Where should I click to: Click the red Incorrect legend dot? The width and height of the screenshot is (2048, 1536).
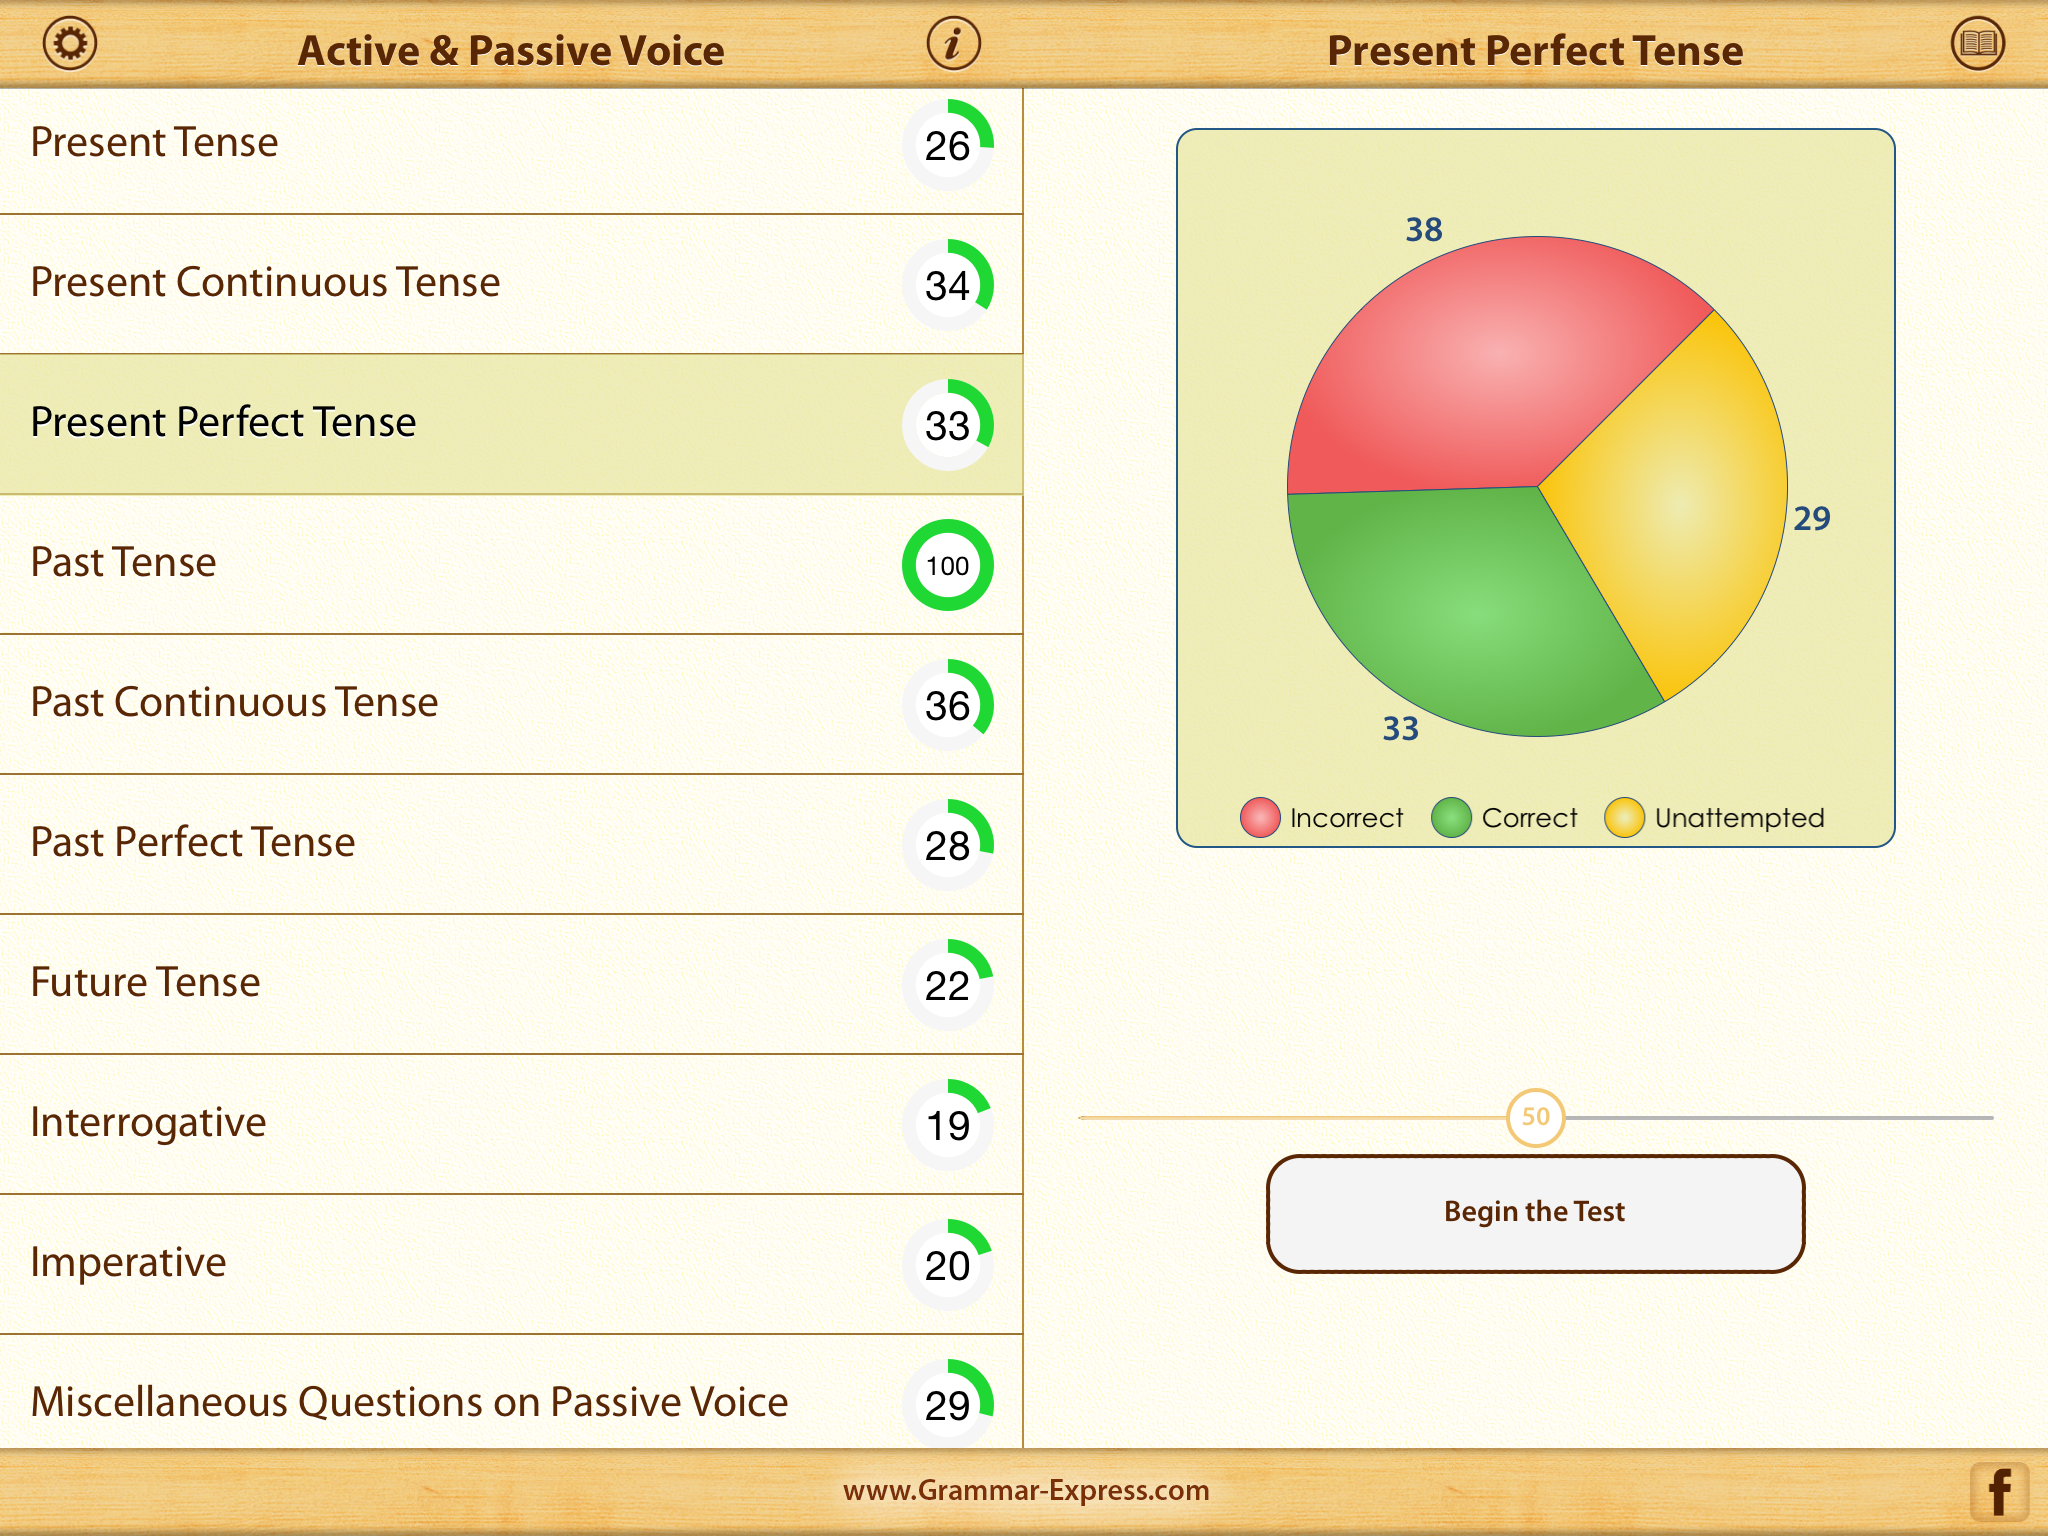pos(1260,817)
